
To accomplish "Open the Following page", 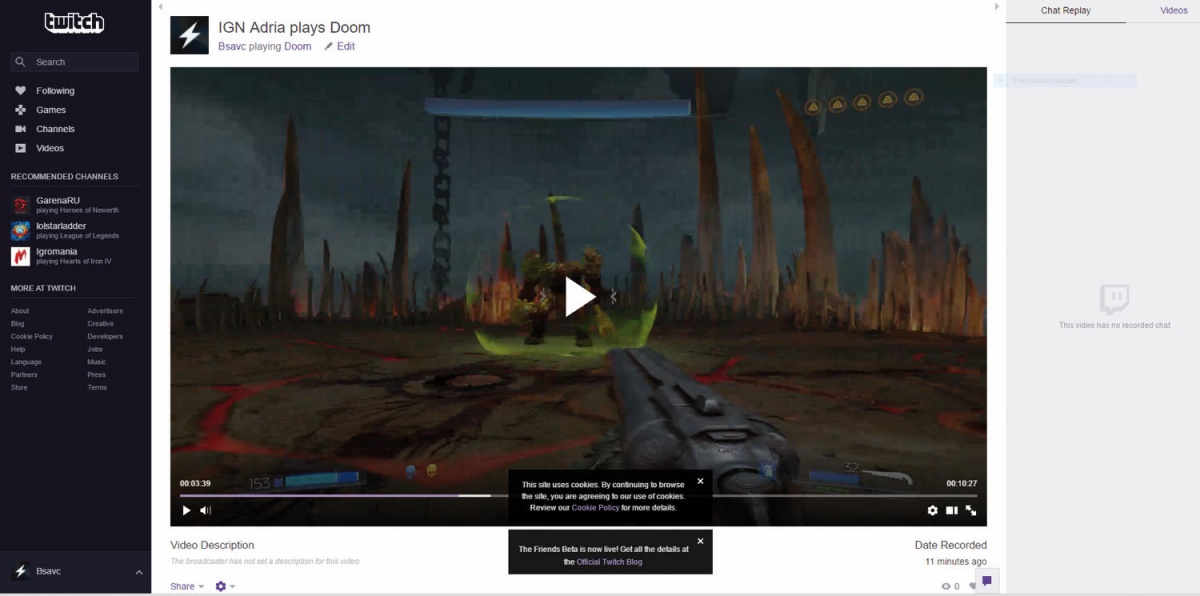I will 55,91.
